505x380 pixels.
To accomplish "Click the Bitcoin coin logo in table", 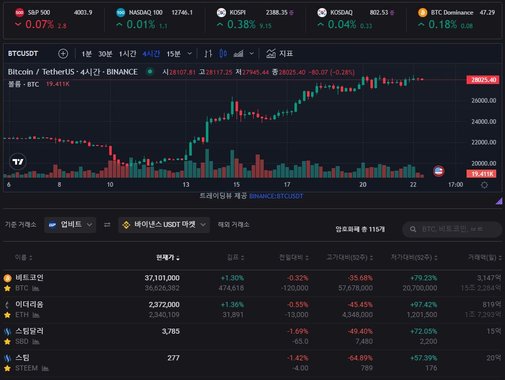I will coord(7,278).
